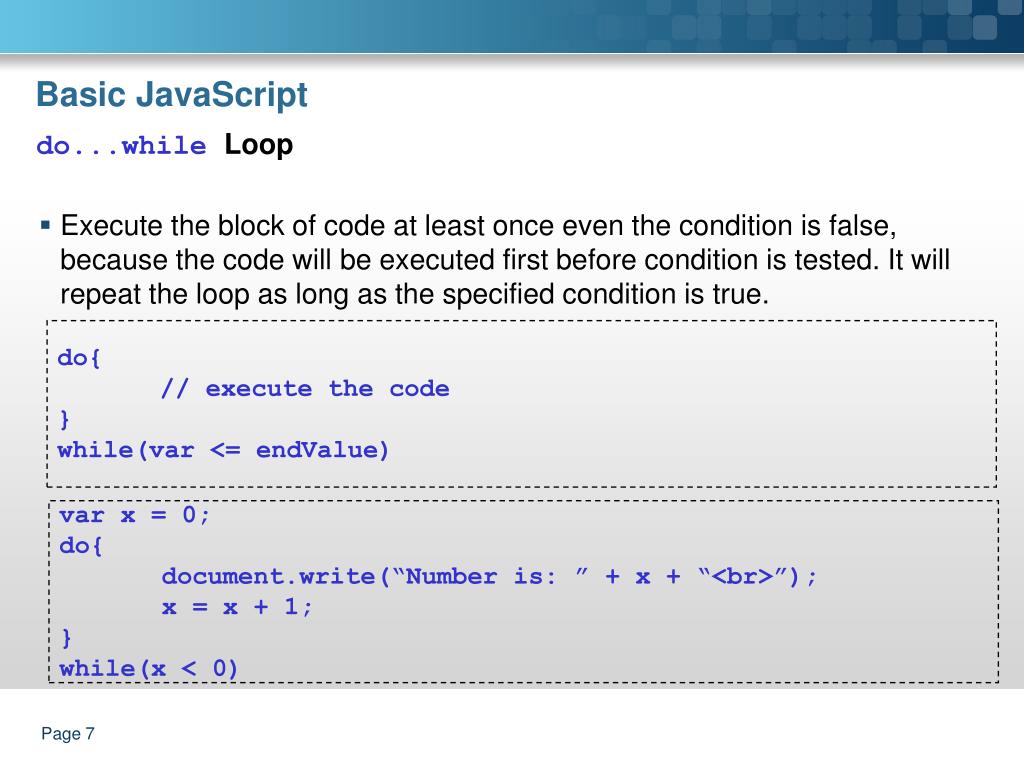Viewport: 1024px width, 768px height.
Task: Click the "while(var <= endValue)" line
Action: coord(223,450)
